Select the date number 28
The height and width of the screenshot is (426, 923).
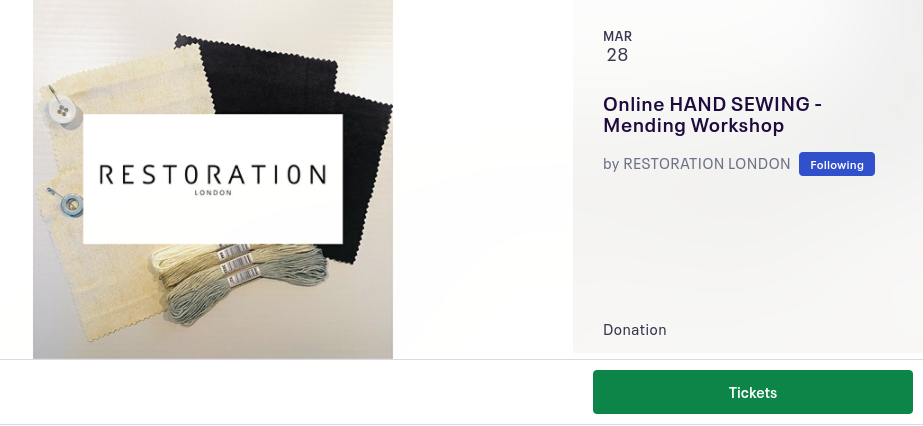(617, 55)
